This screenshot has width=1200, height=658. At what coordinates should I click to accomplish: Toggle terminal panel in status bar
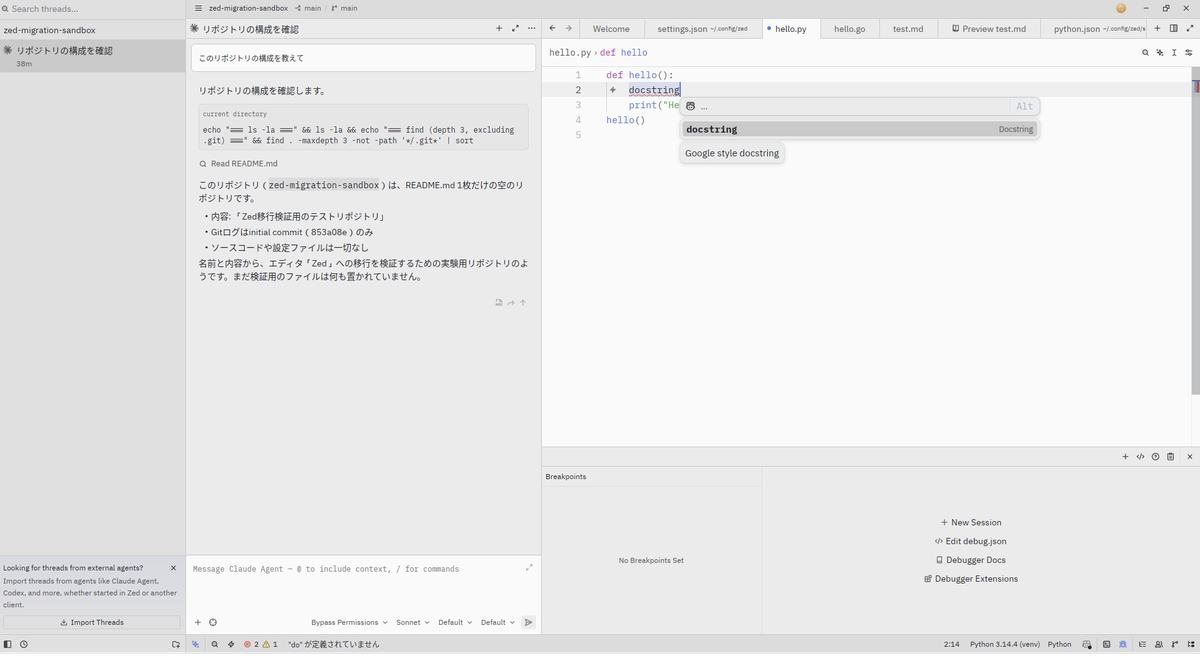(1106, 645)
